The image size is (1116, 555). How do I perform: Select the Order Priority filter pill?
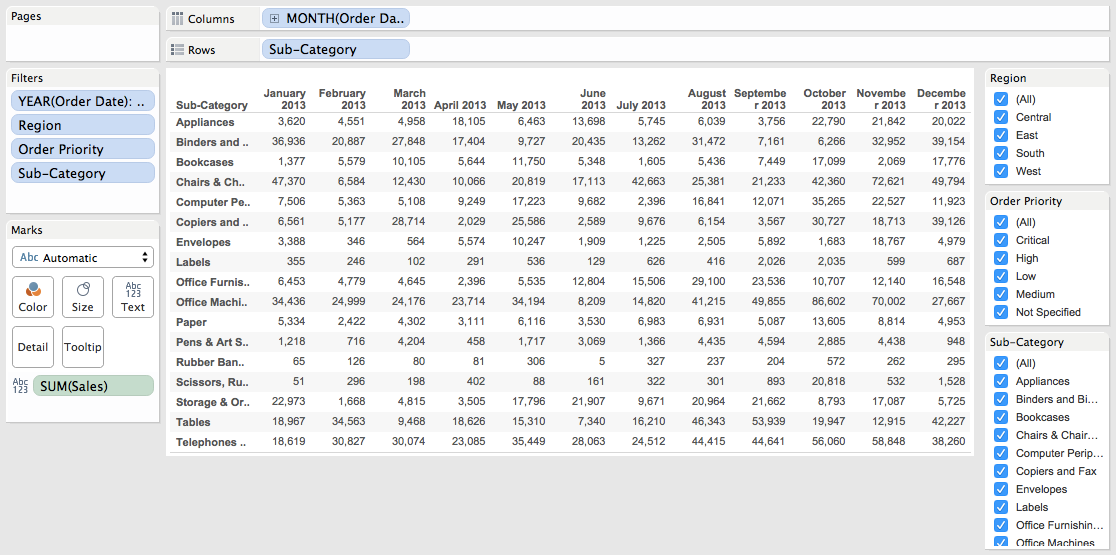pos(83,149)
